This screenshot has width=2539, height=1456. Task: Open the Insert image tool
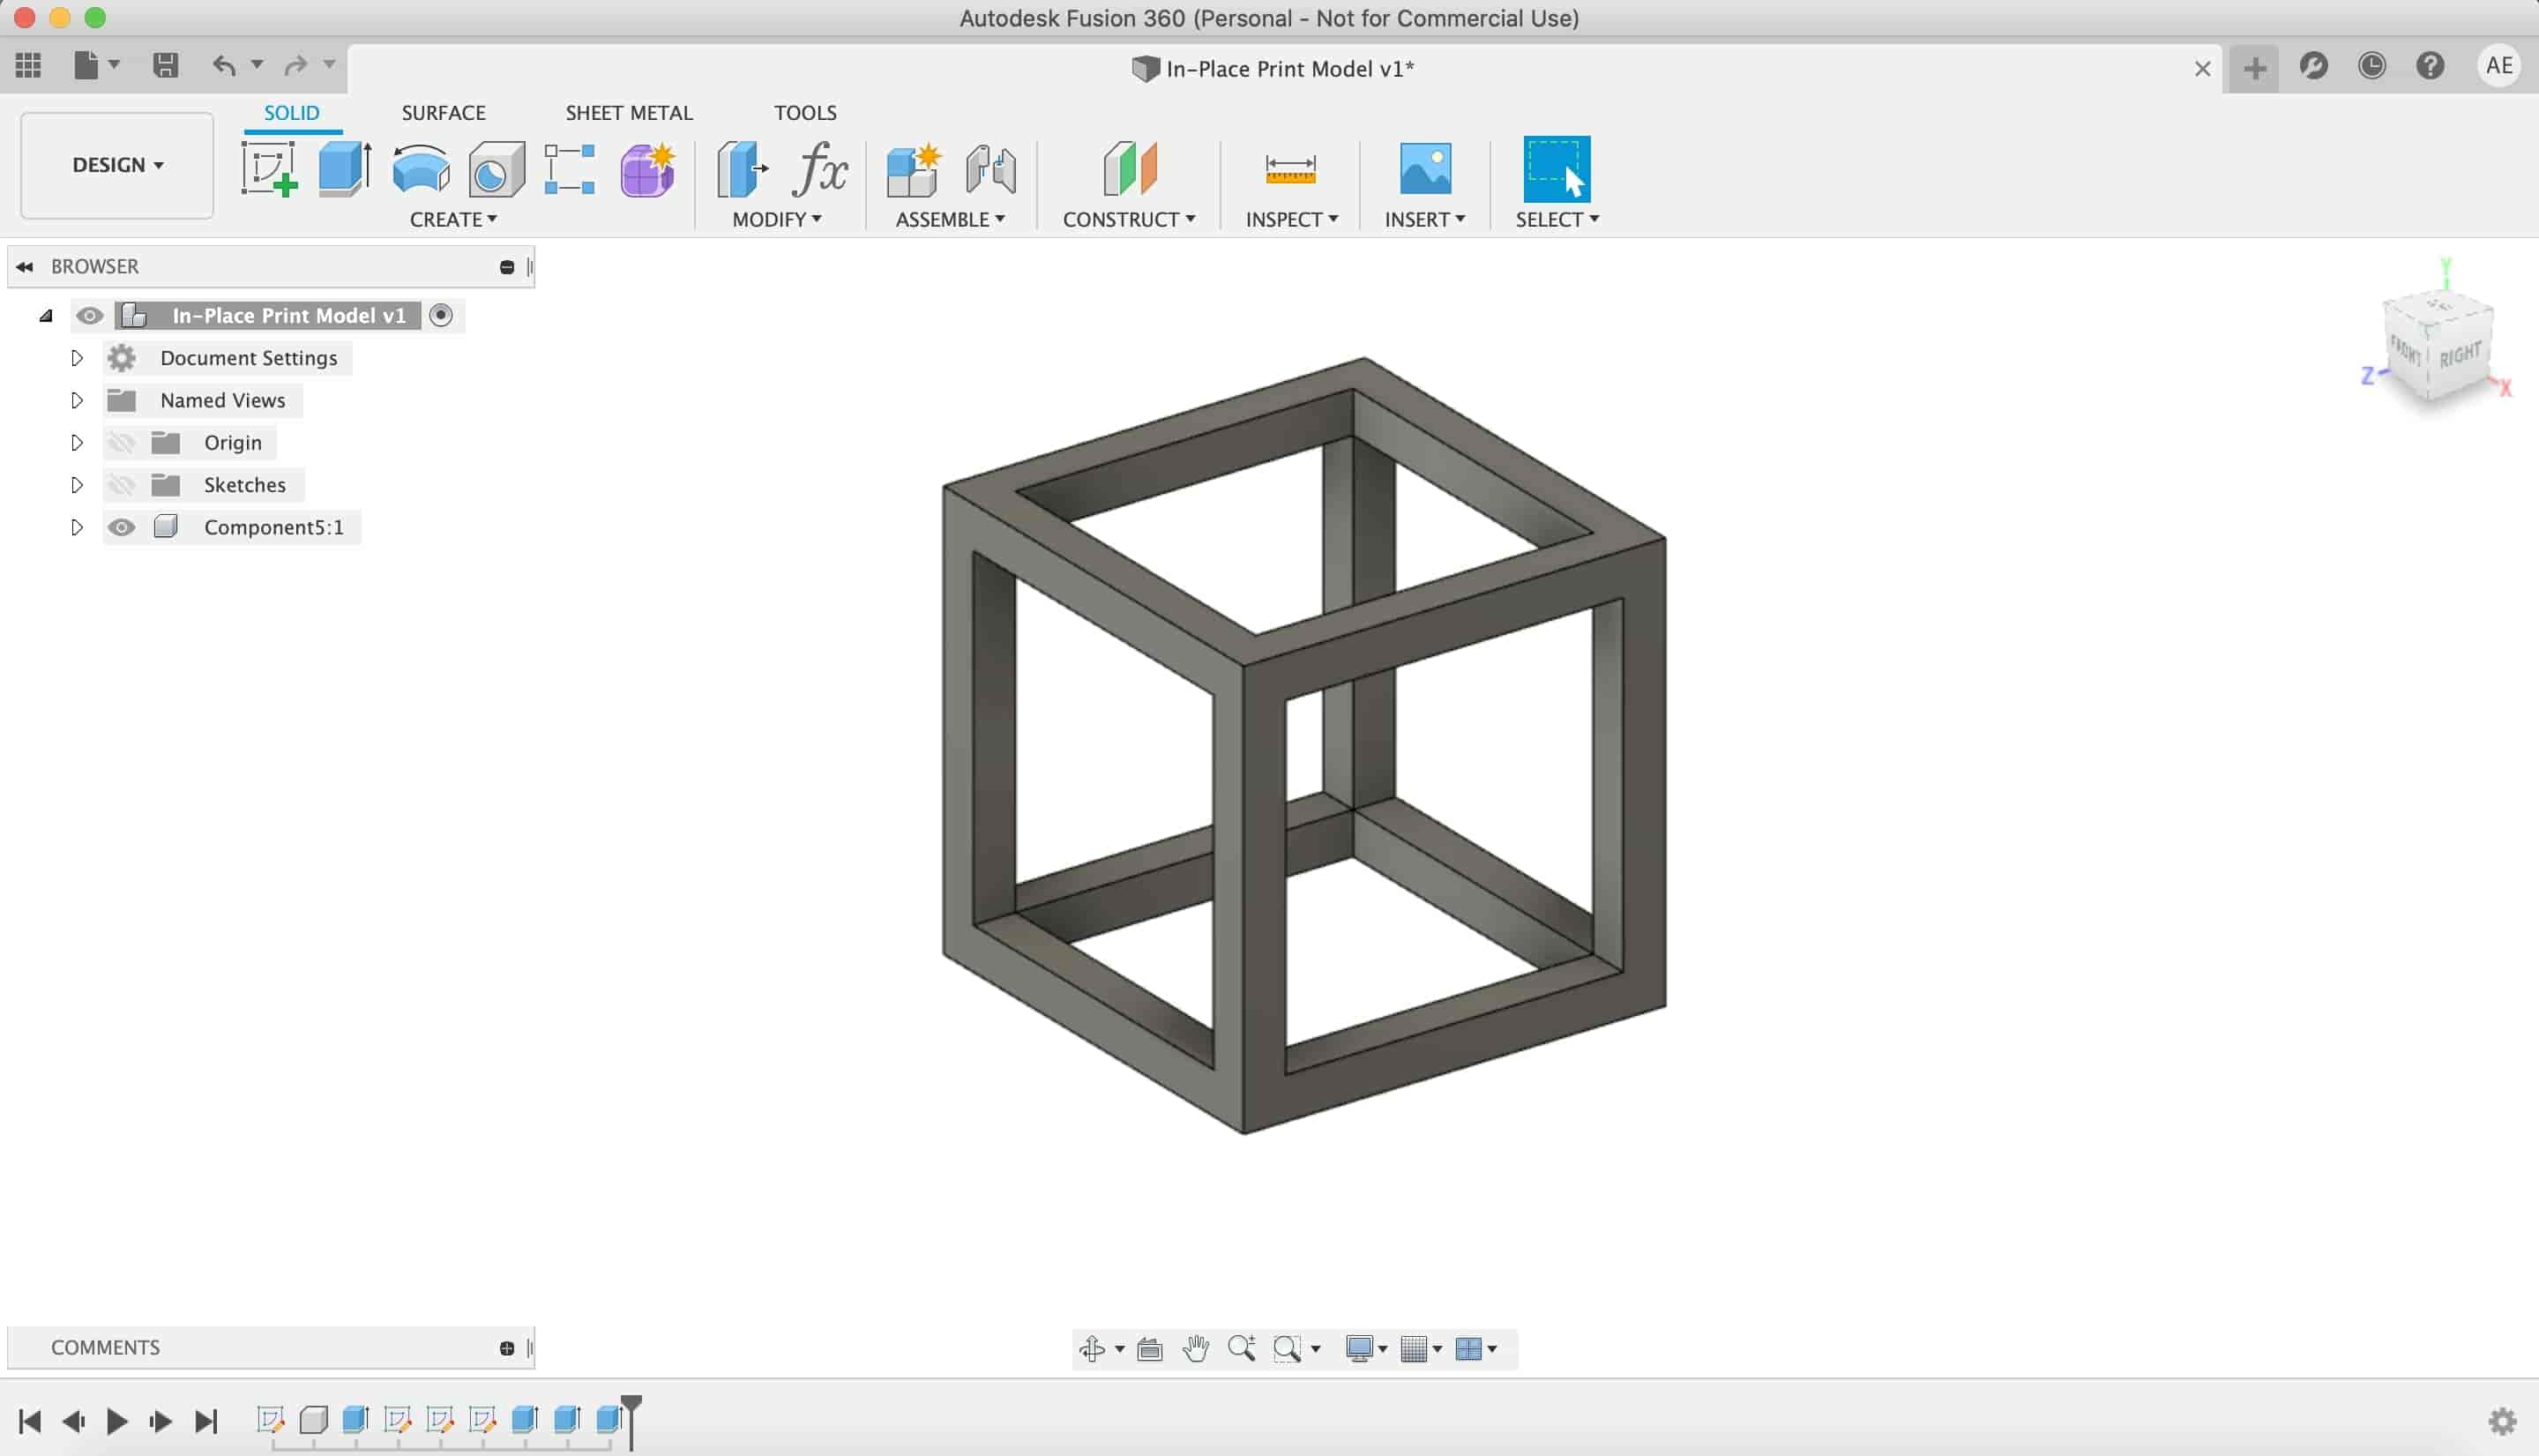pyautogui.click(x=1425, y=168)
